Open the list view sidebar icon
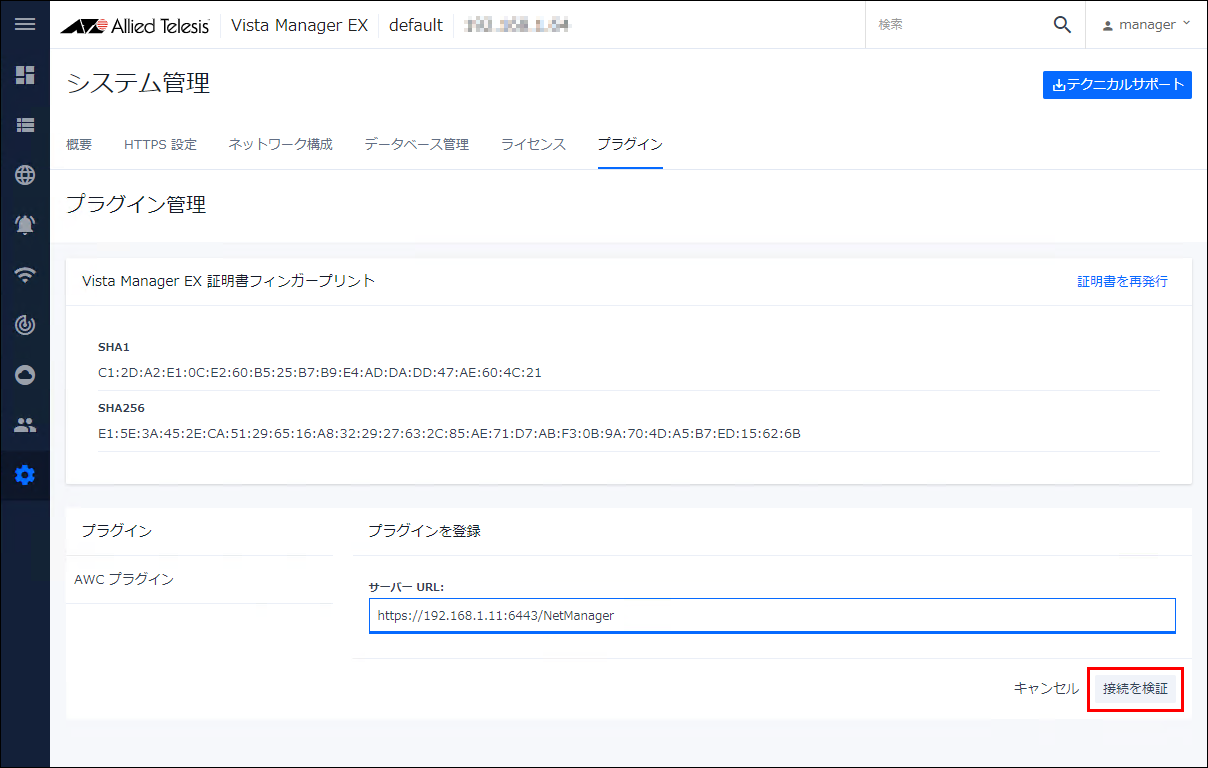The image size is (1208, 768). [x=25, y=125]
